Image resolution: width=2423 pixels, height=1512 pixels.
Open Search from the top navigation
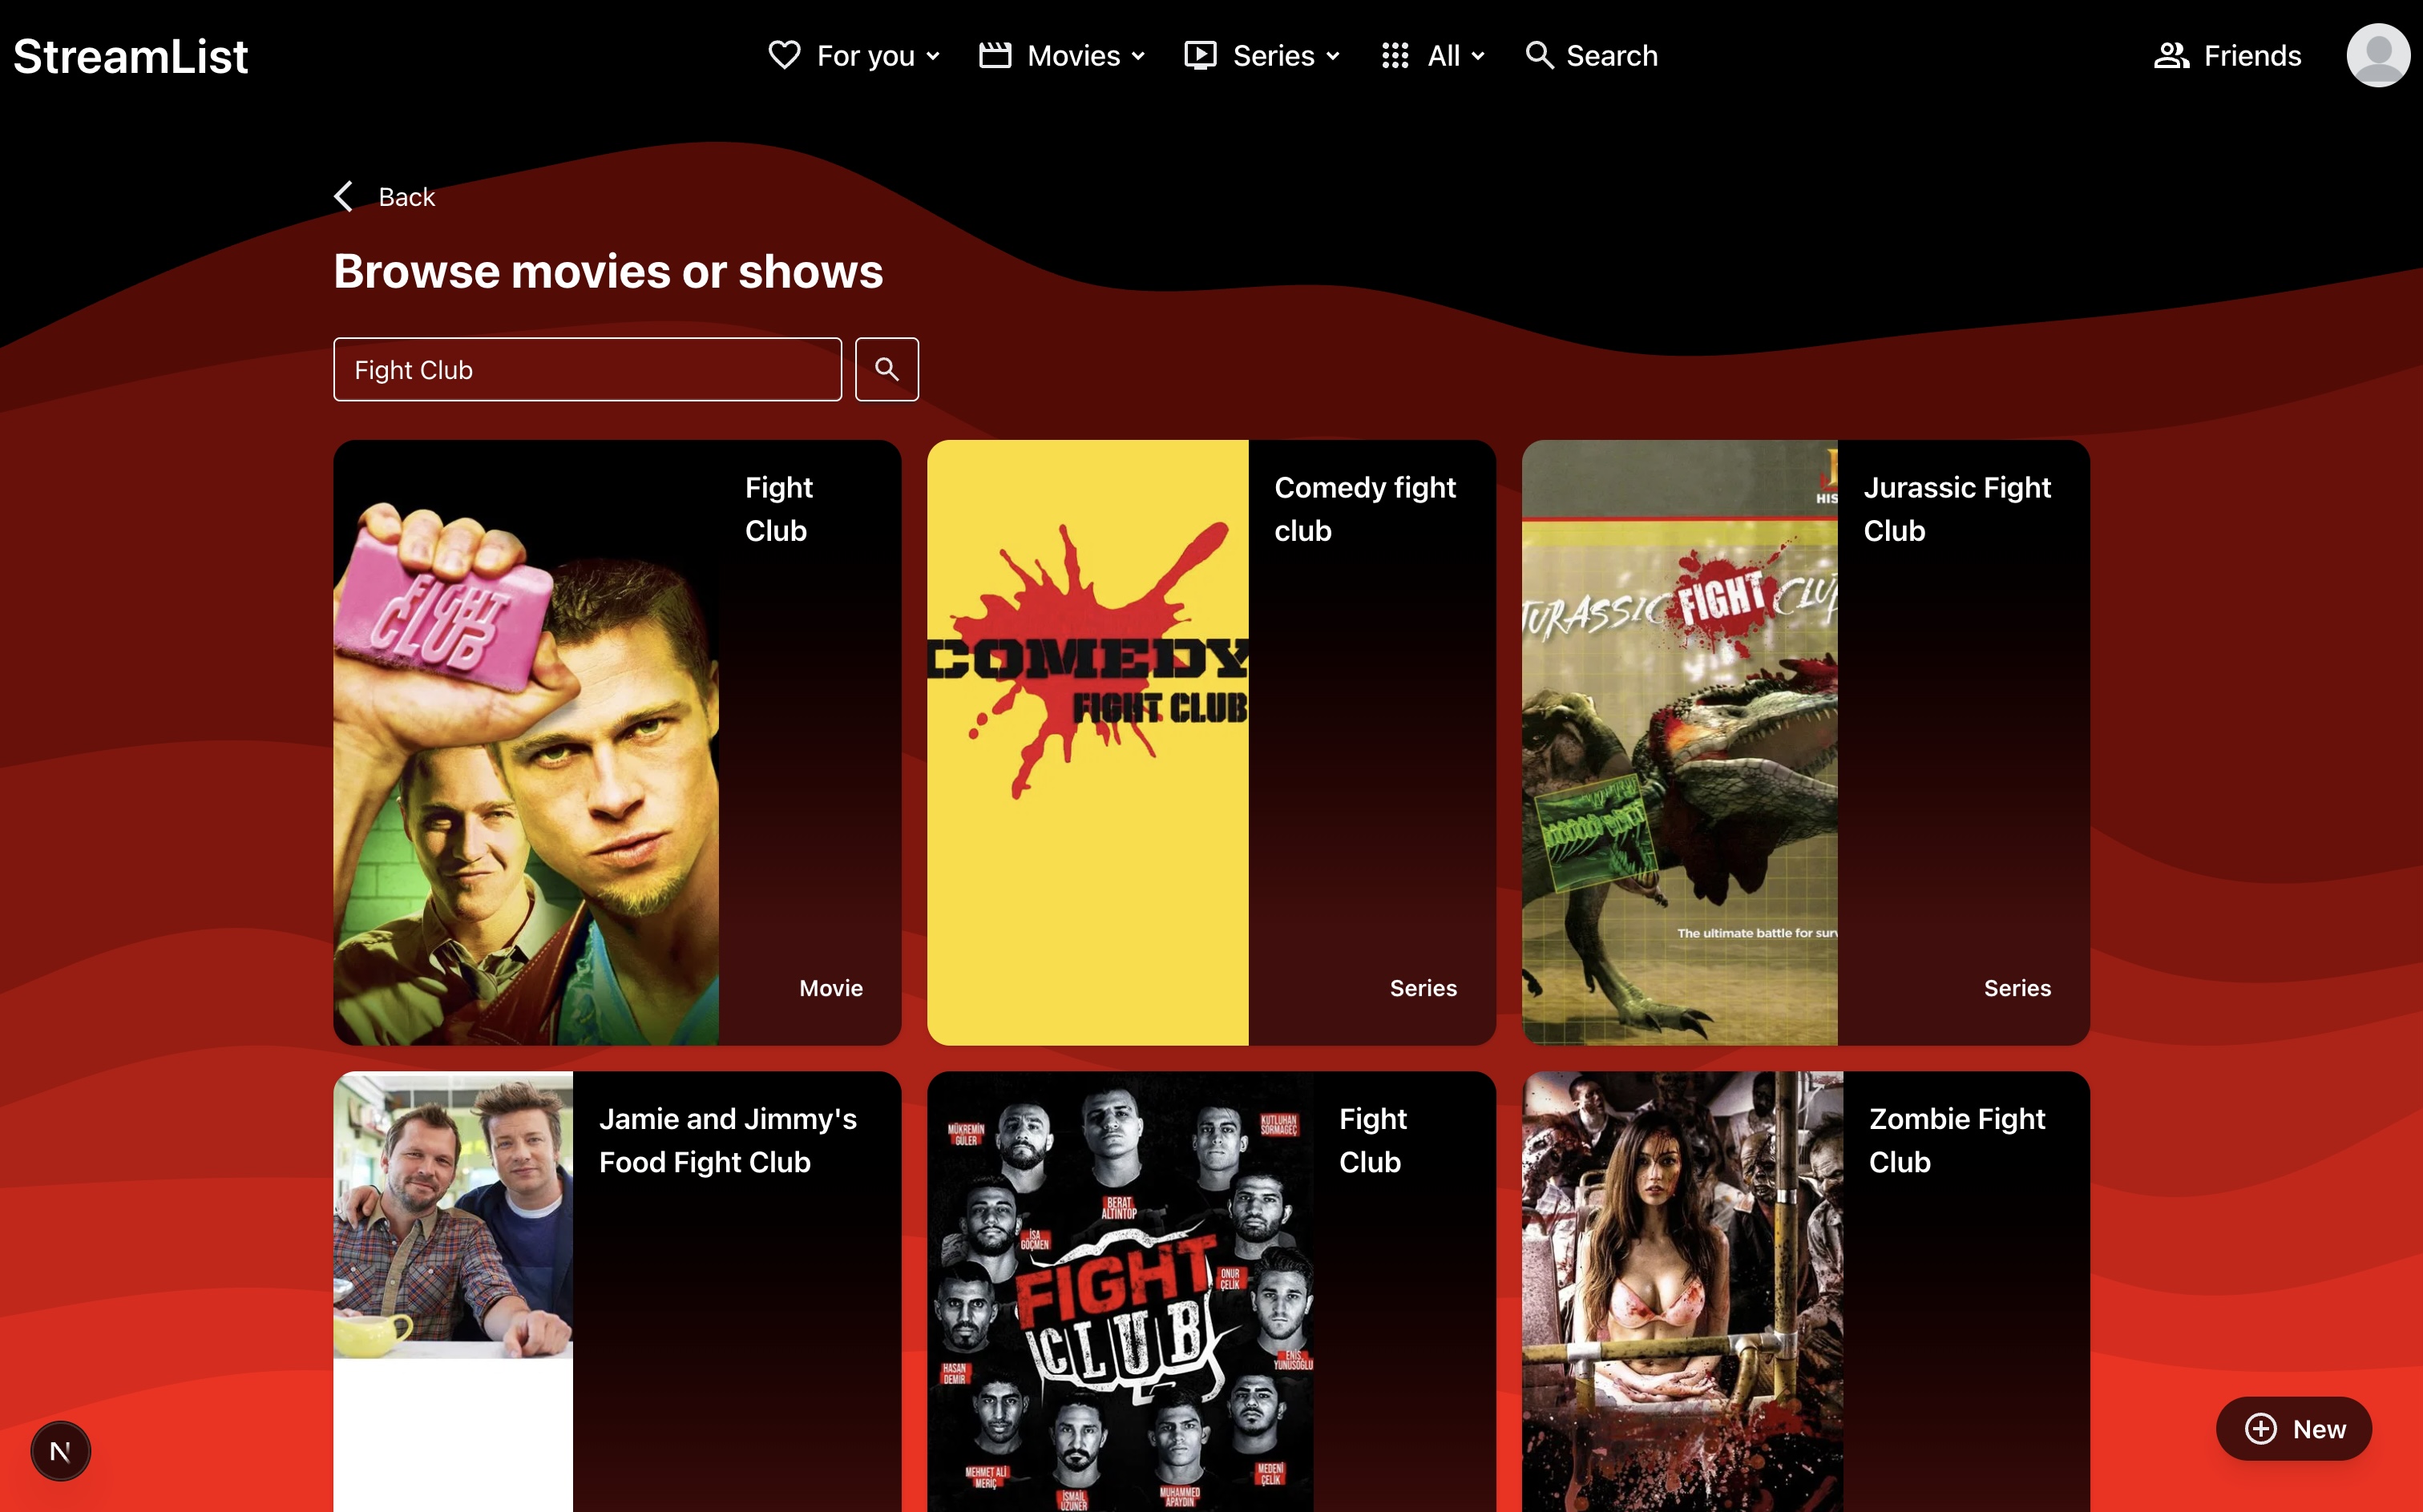coord(1592,55)
